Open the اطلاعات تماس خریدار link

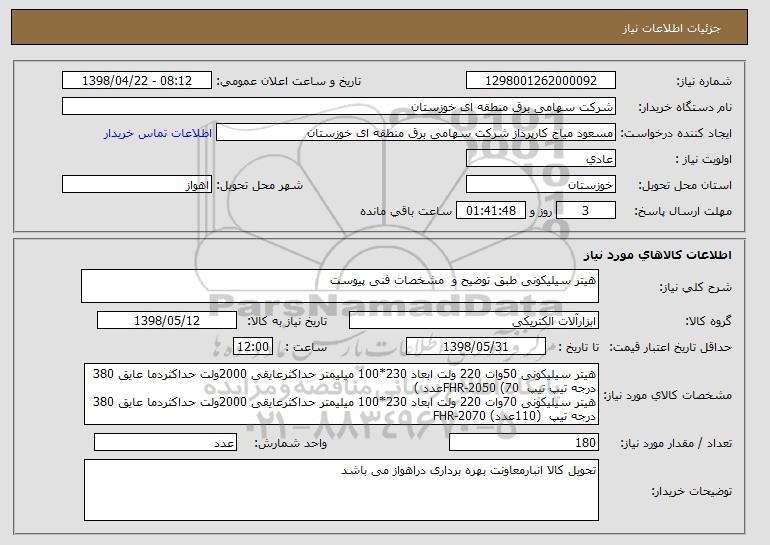[158, 133]
